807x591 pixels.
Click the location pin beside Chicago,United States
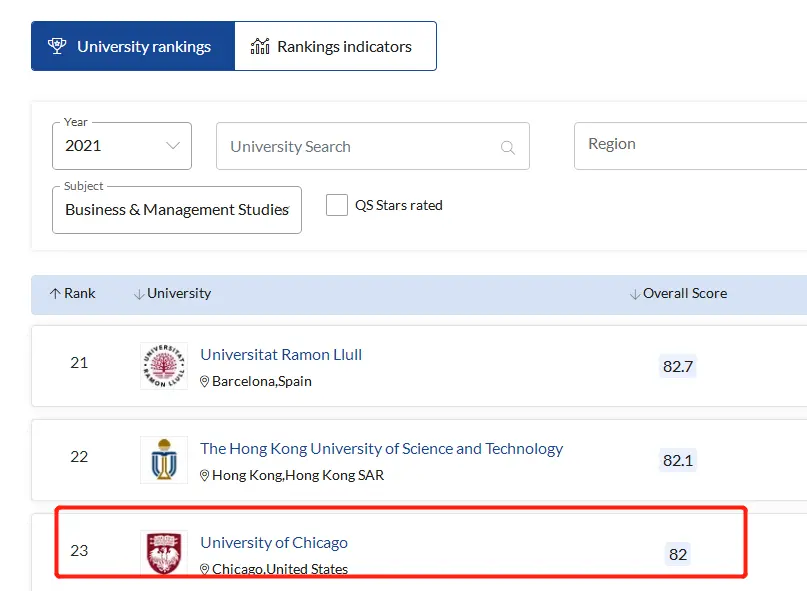click(204, 569)
